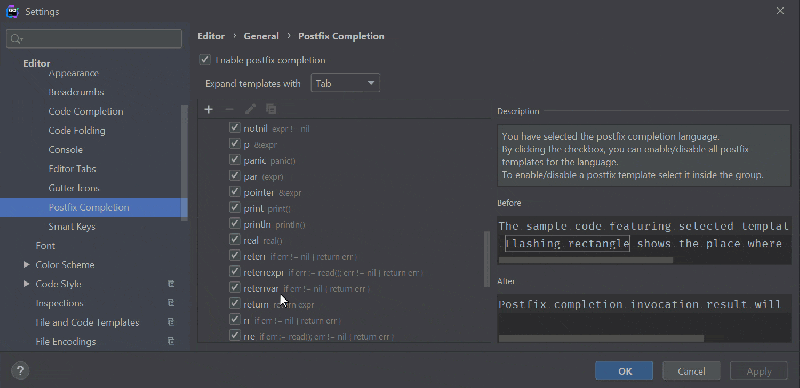Open Editor Tabs settings page
Viewport: 800px width, 388px height.
click(x=72, y=169)
